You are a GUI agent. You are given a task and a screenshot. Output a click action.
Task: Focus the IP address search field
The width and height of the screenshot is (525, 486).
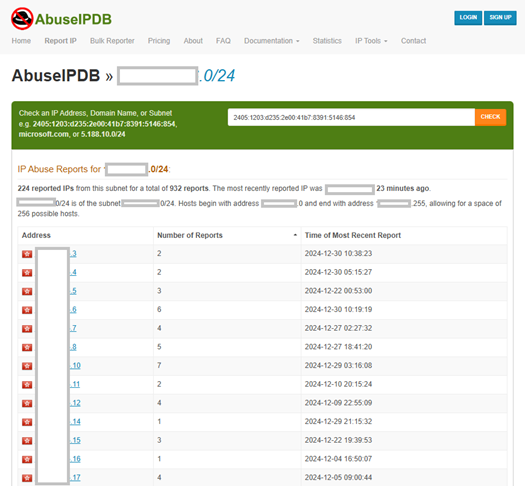[351, 117]
